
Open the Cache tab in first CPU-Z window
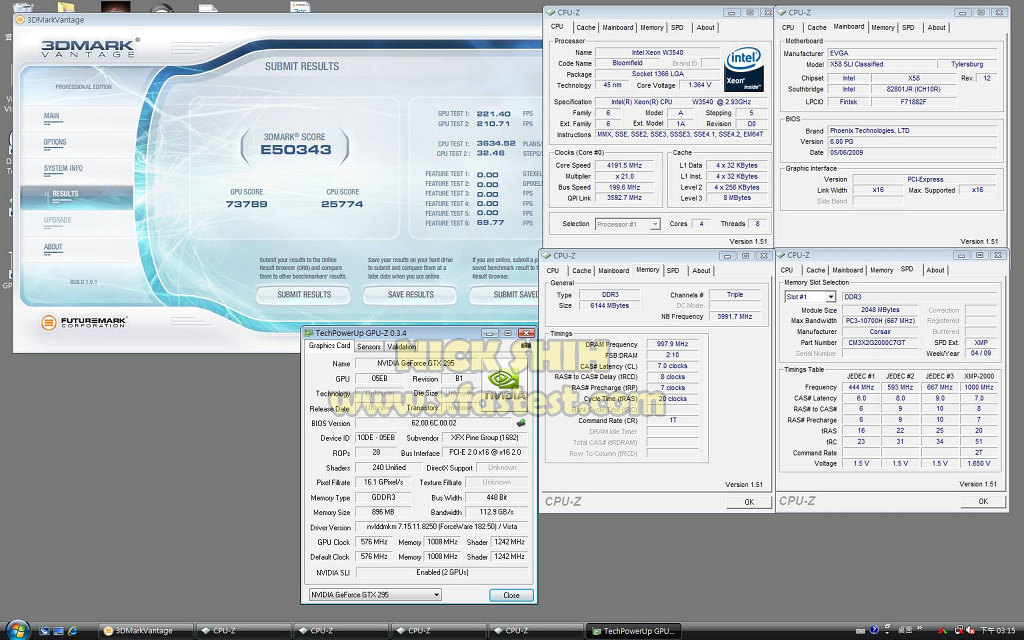pyautogui.click(x=585, y=28)
